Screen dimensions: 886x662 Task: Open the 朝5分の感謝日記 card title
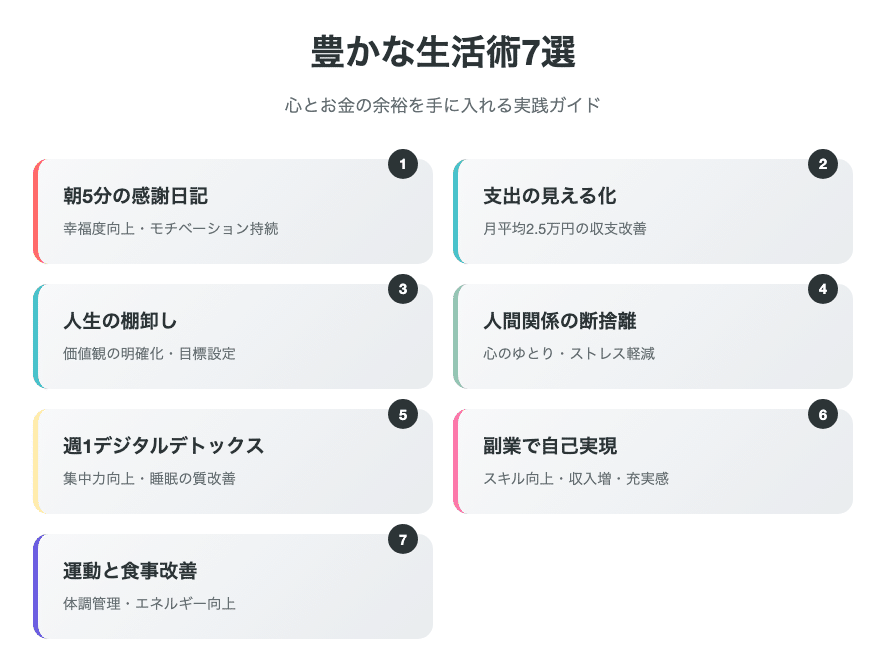pos(135,196)
